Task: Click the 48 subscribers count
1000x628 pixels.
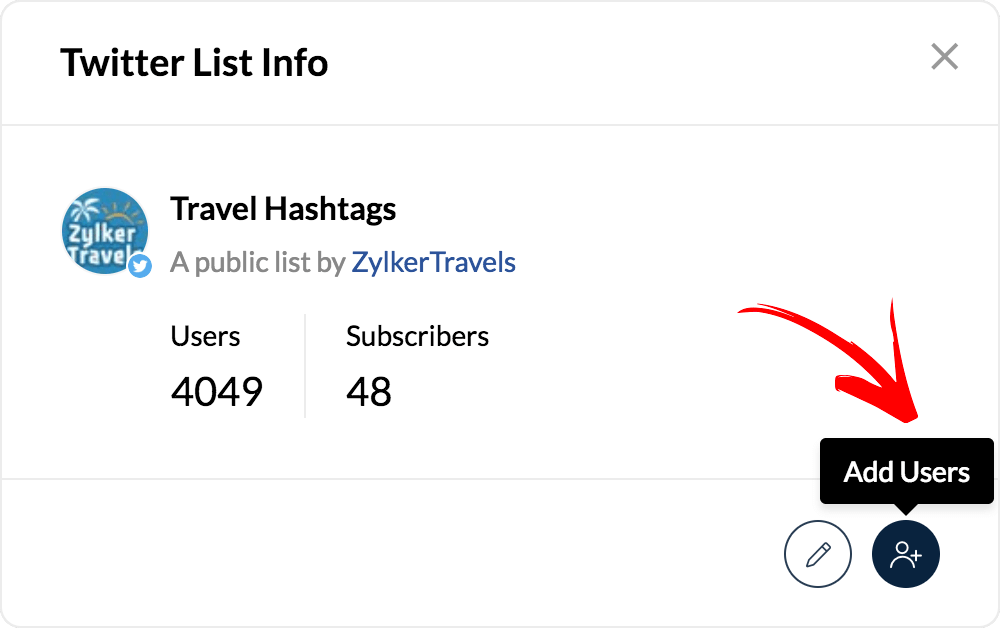Action: 369,391
